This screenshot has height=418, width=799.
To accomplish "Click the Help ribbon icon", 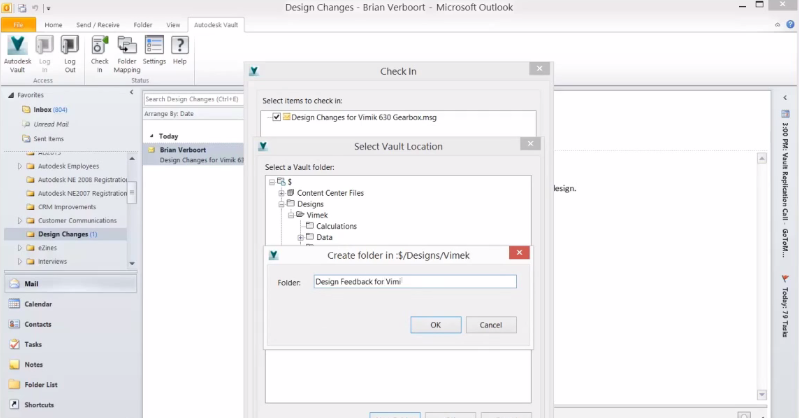I will coord(179,50).
